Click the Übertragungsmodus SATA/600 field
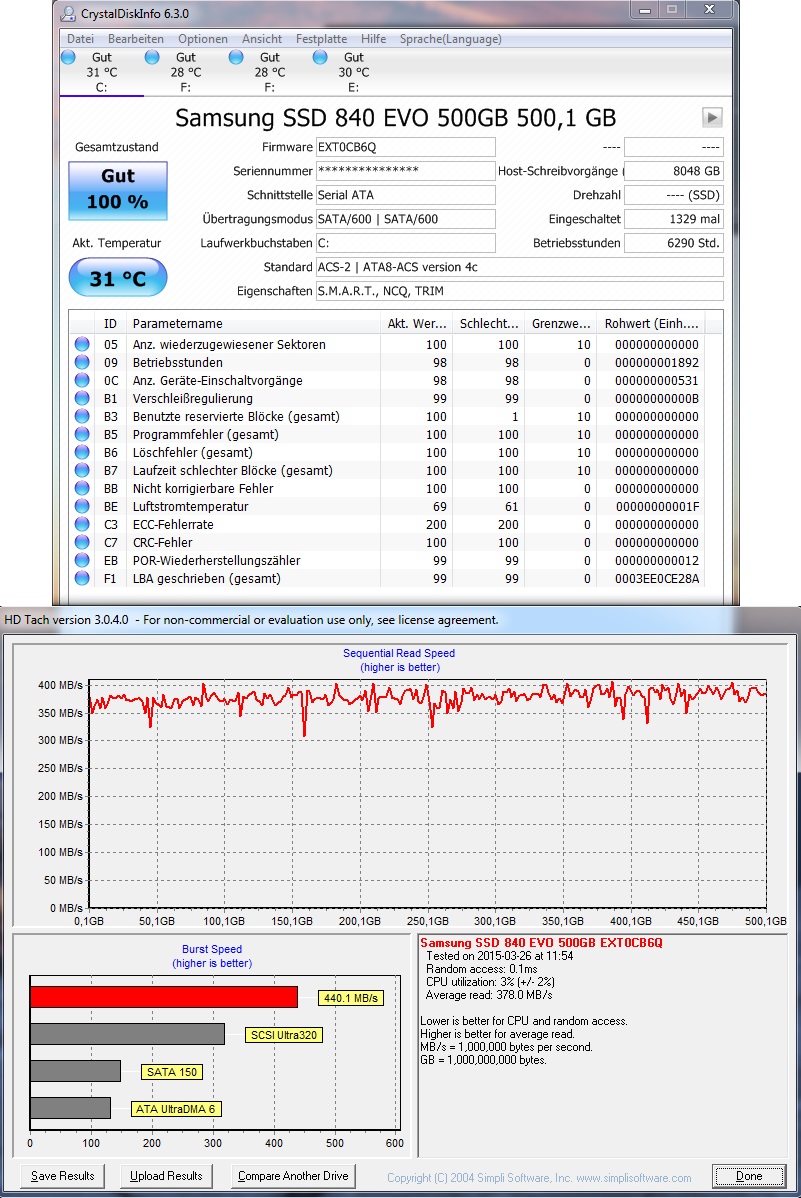801x1198 pixels. click(x=405, y=219)
